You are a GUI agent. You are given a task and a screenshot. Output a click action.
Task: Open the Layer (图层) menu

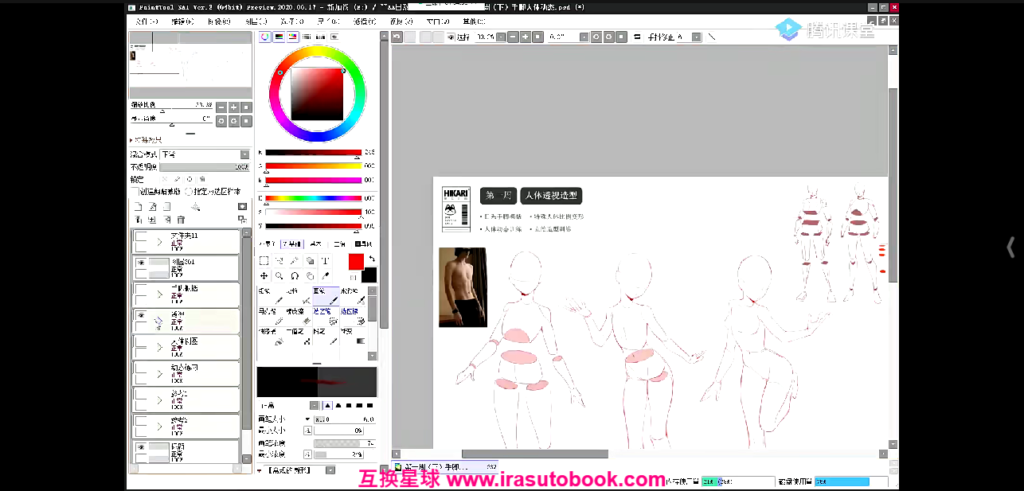255,22
